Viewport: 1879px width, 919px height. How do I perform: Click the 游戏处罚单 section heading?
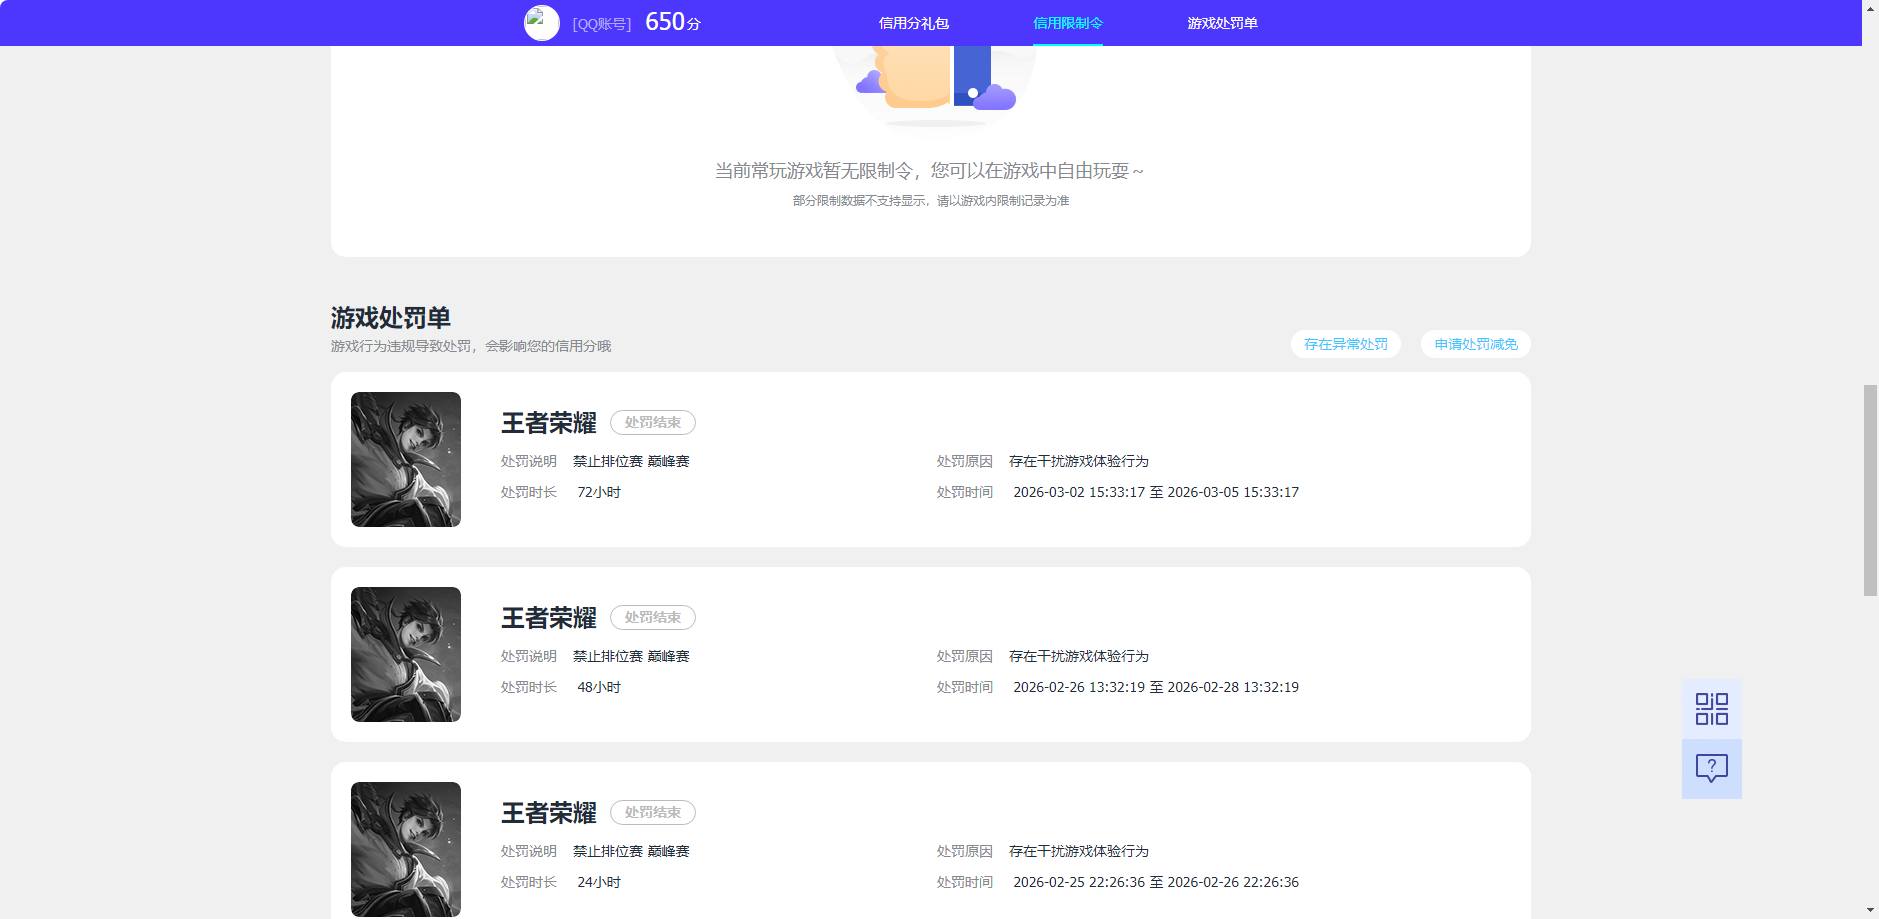(x=391, y=318)
